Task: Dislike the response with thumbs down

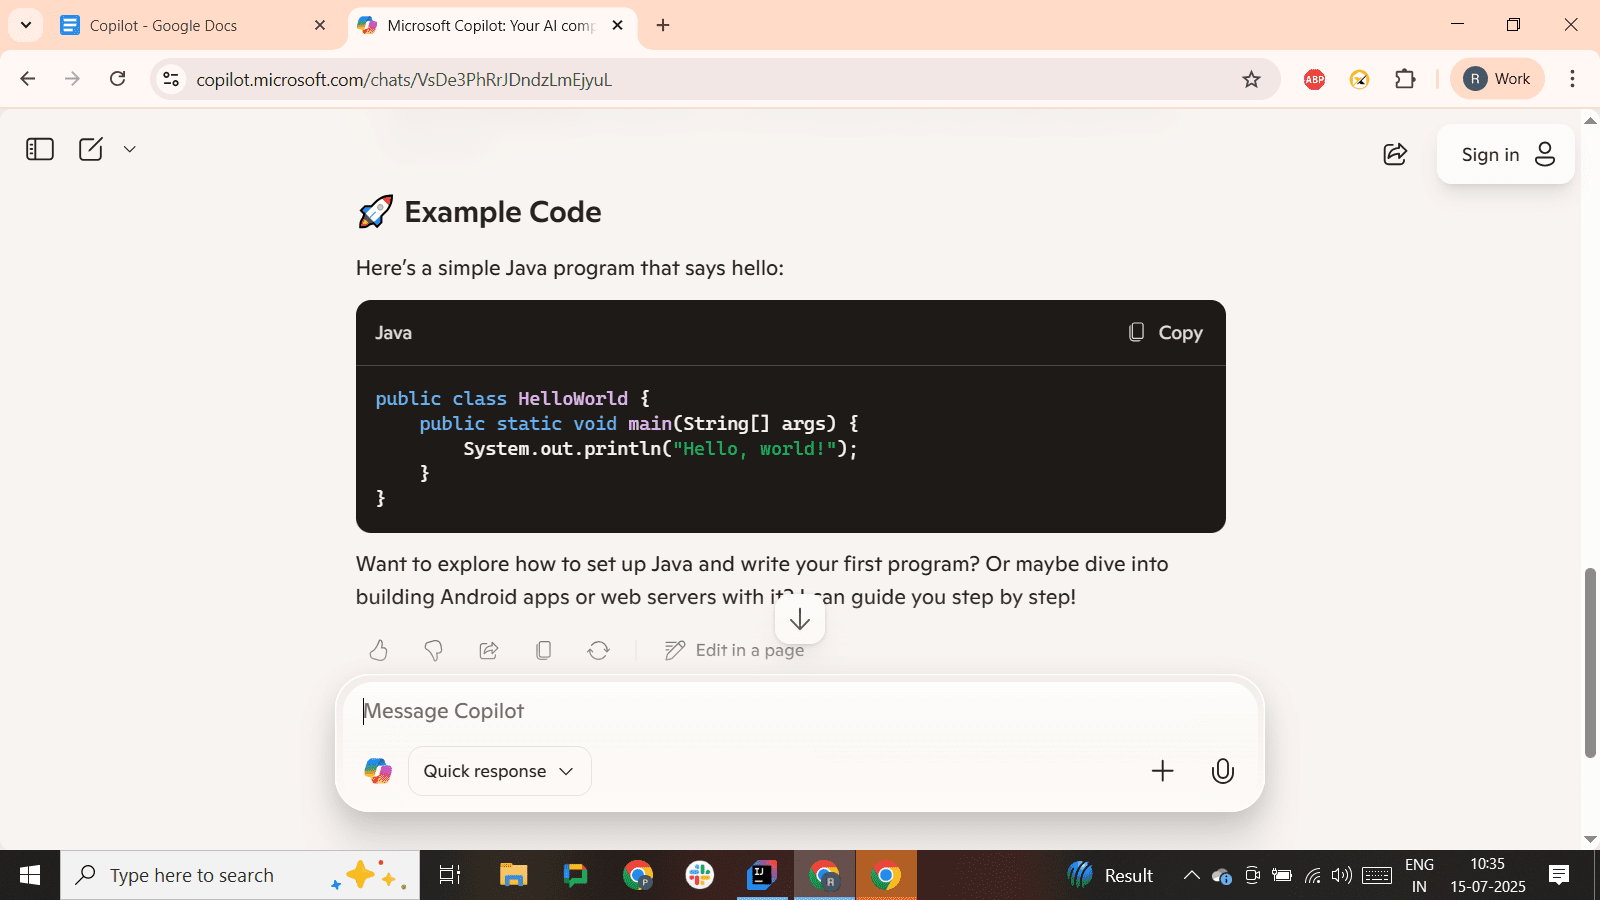Action: coord(433,650)
